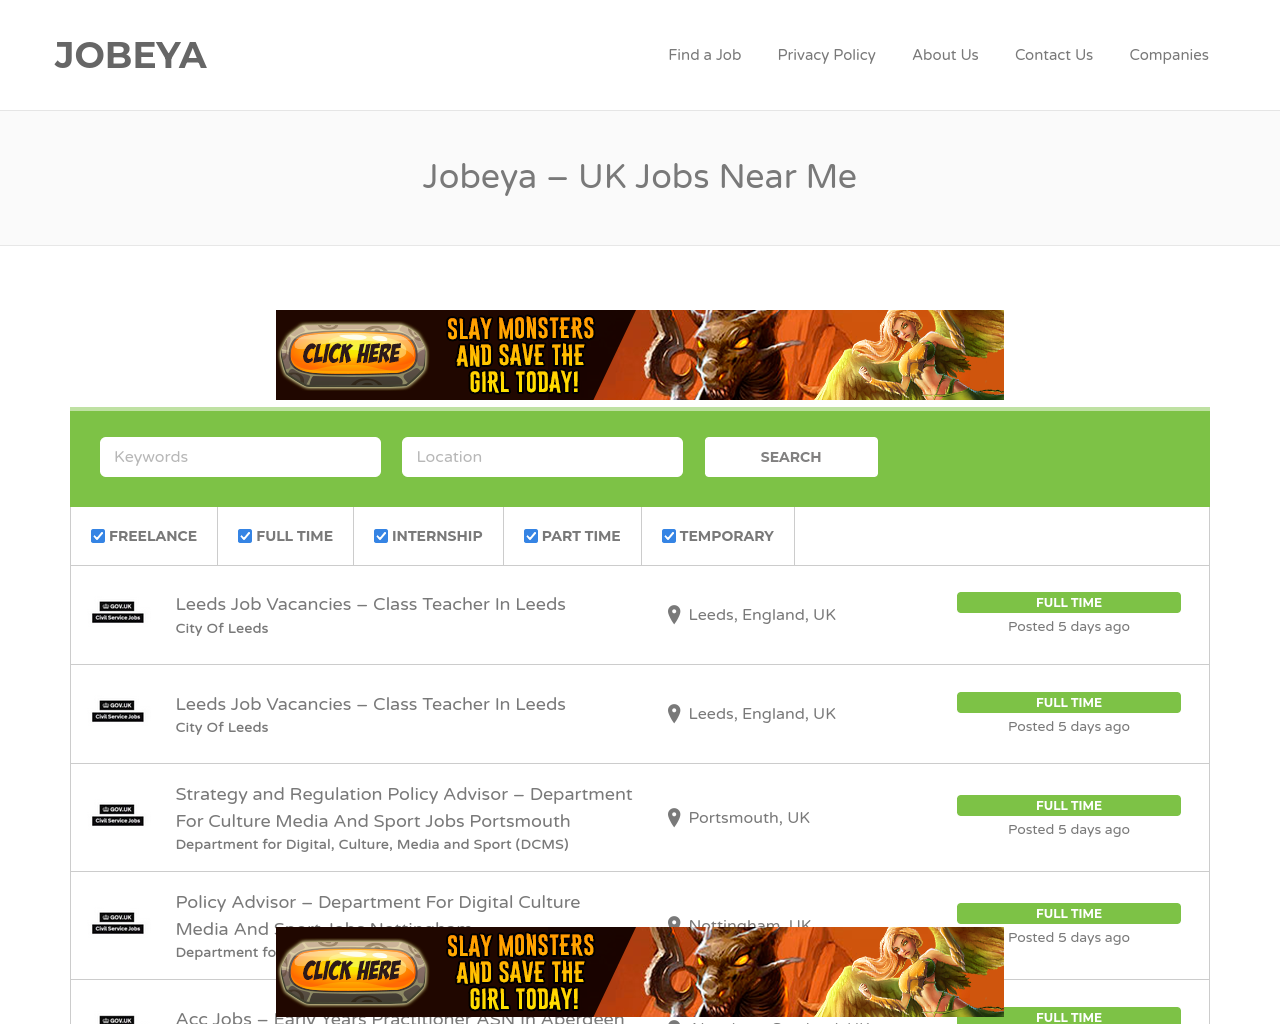Open the Find a Job menu item

click(x=705, y=55)
